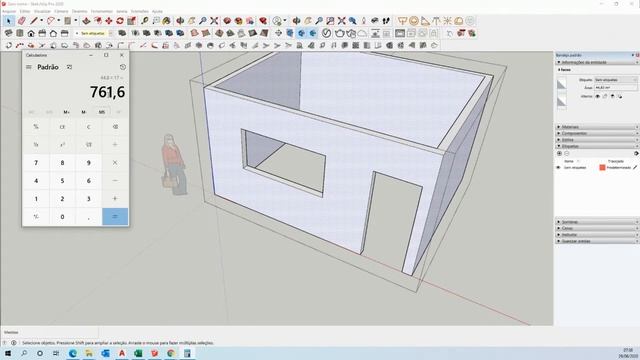Screen dimensions: 640x360
Task: Select the Paint Bucket tool
Action: [167, 21]
